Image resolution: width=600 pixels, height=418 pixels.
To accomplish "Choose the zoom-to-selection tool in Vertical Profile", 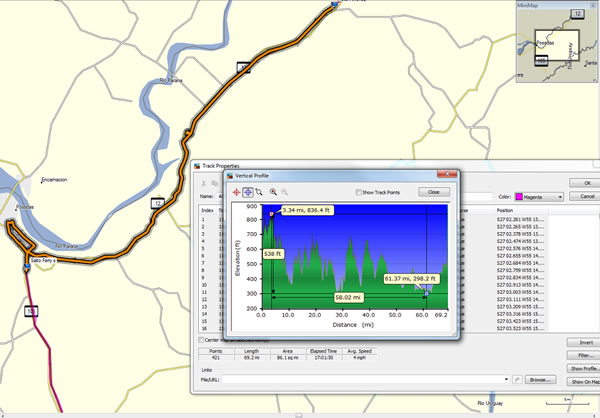I will click(259, 192).
